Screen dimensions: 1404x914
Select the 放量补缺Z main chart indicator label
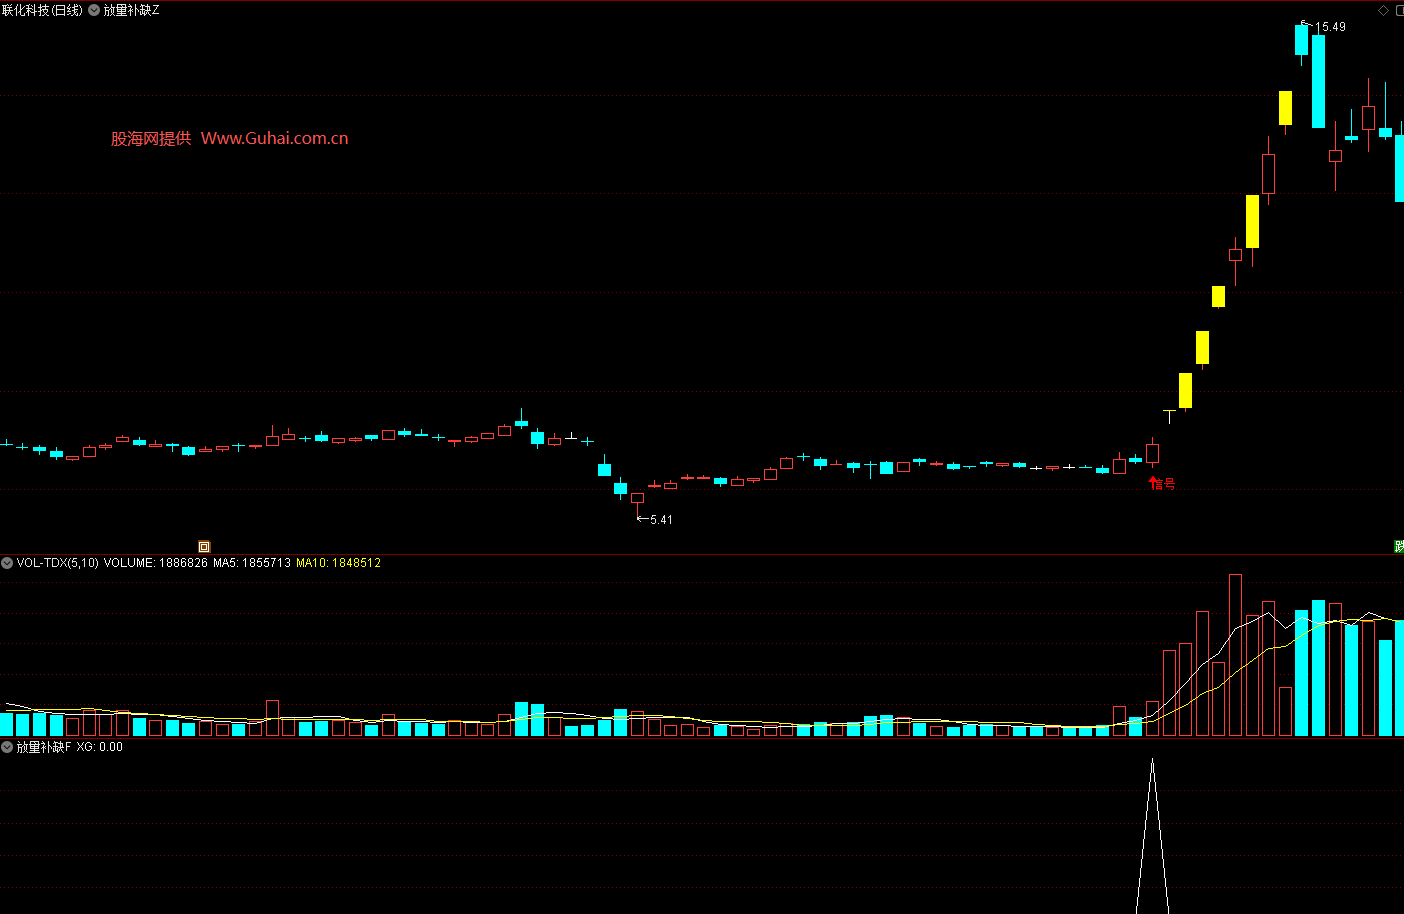(131, 10)
